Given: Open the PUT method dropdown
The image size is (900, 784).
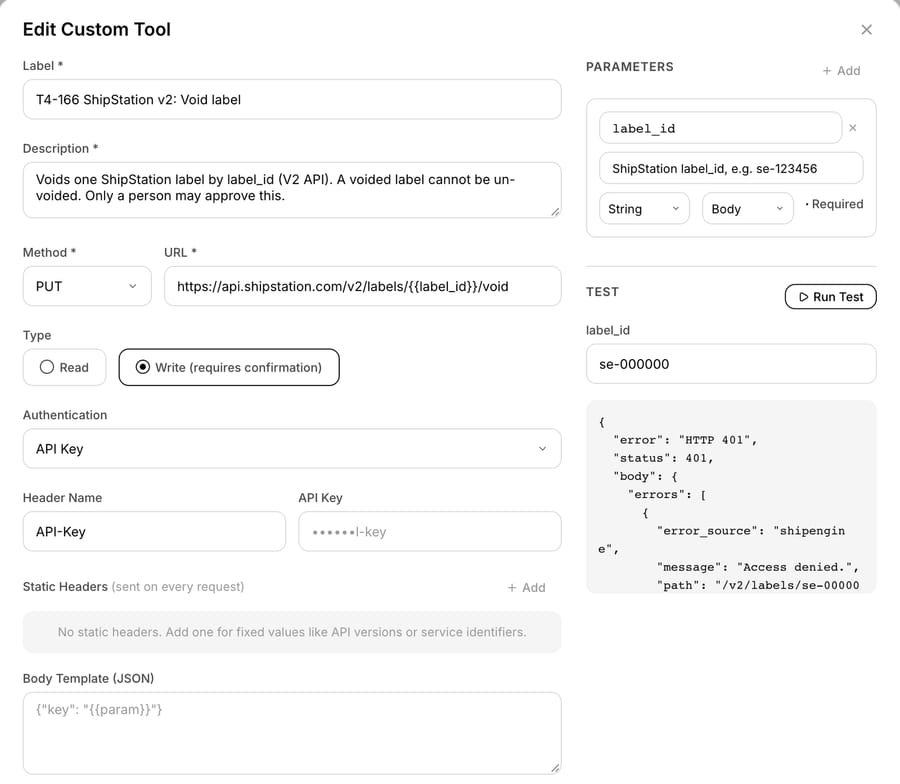Looking at the screenshot, I should coord(87,286).
